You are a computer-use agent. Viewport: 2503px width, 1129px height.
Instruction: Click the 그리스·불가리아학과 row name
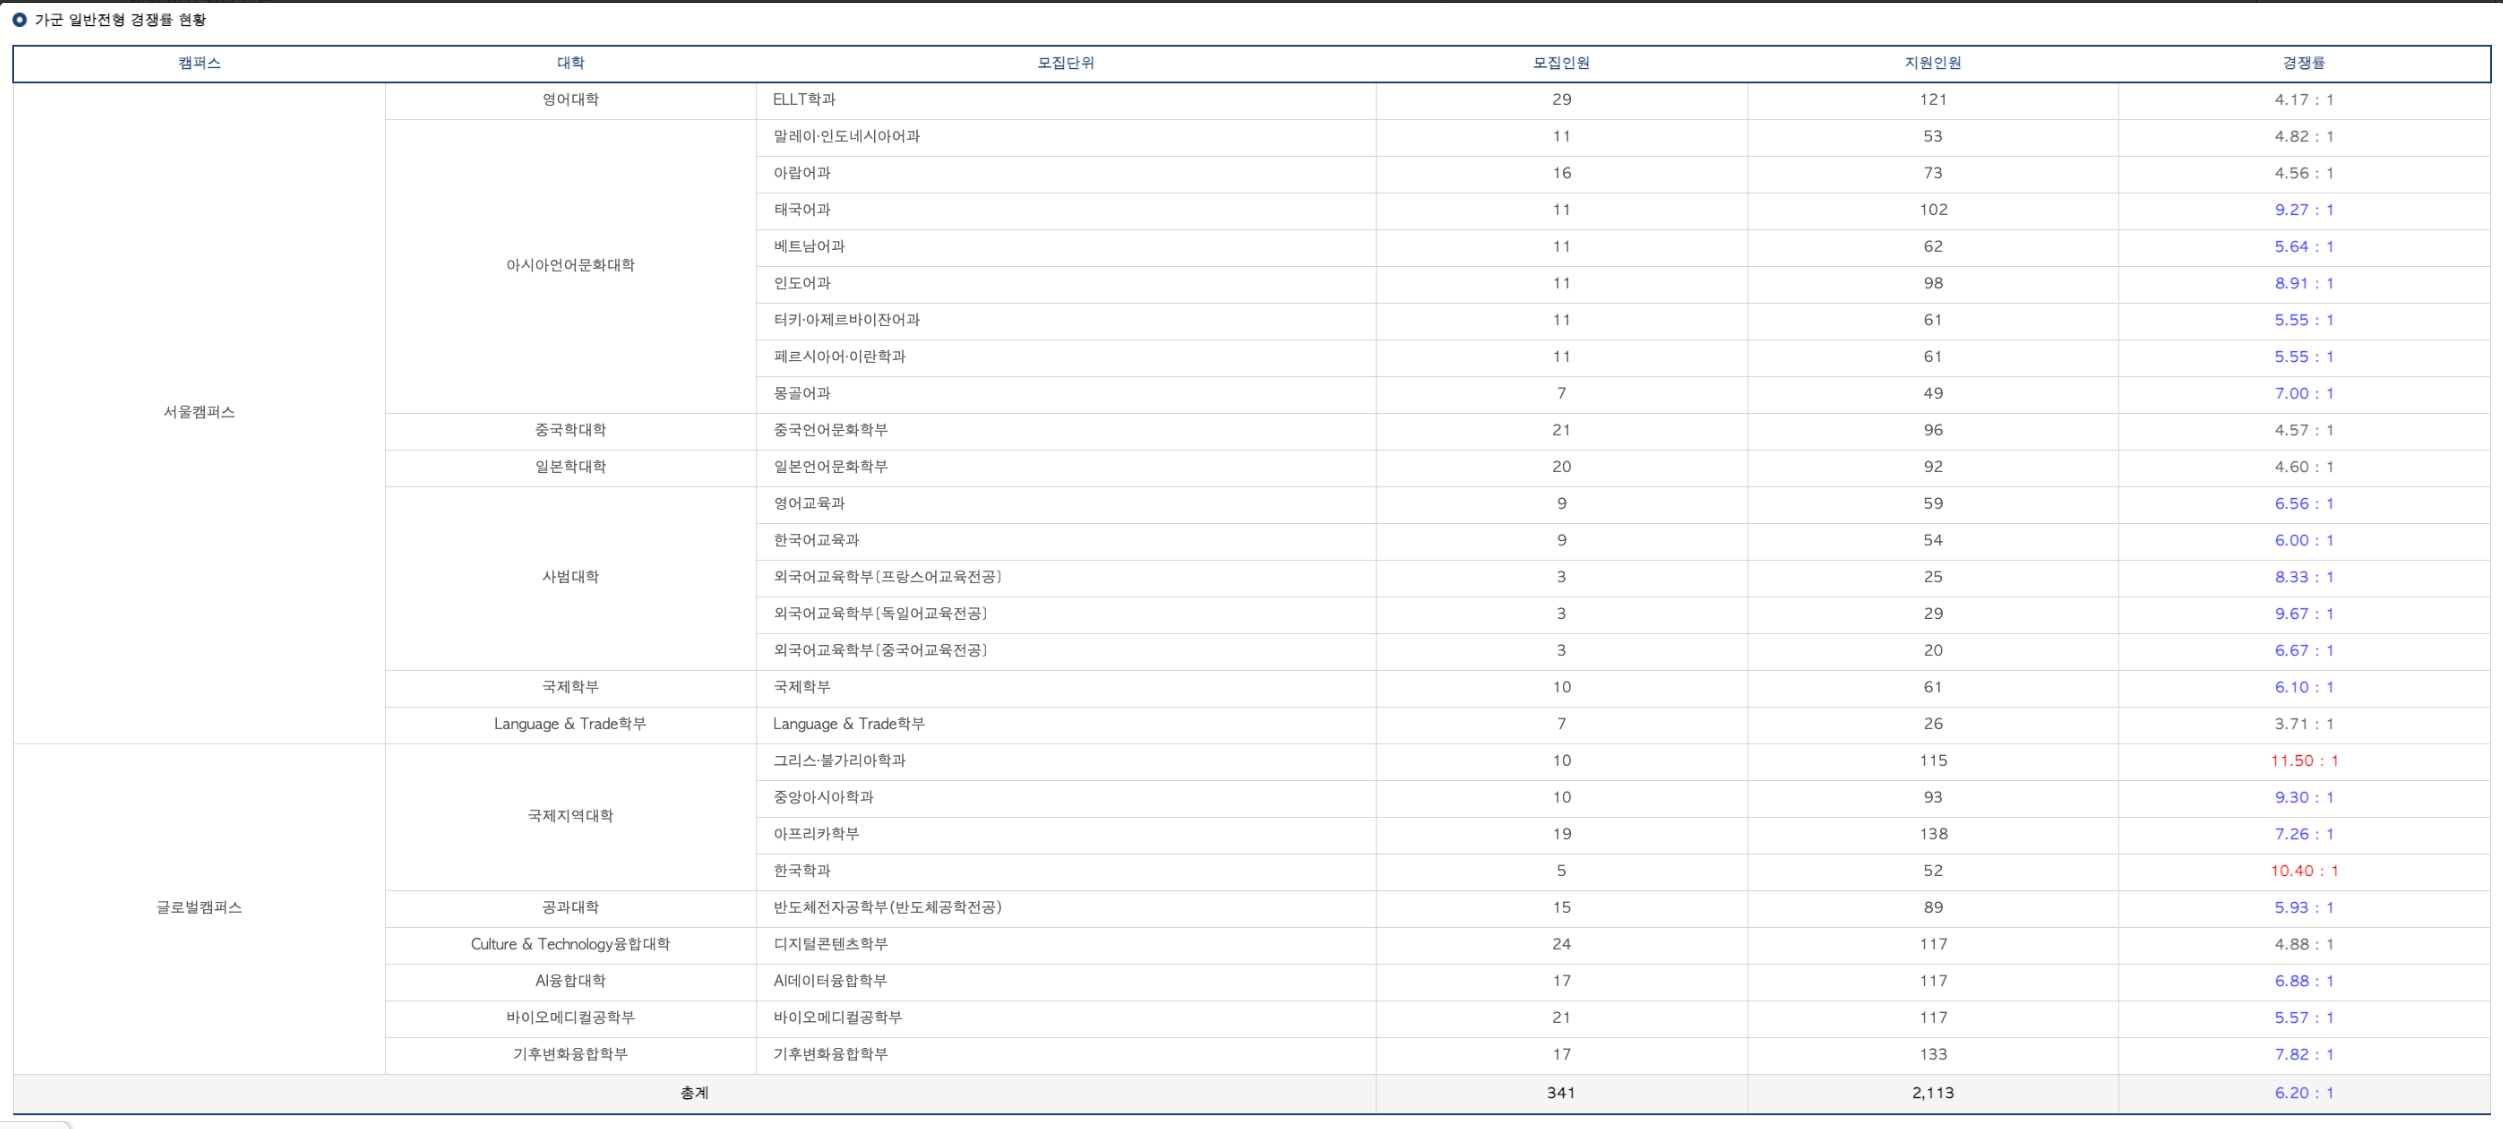point(839,761)
